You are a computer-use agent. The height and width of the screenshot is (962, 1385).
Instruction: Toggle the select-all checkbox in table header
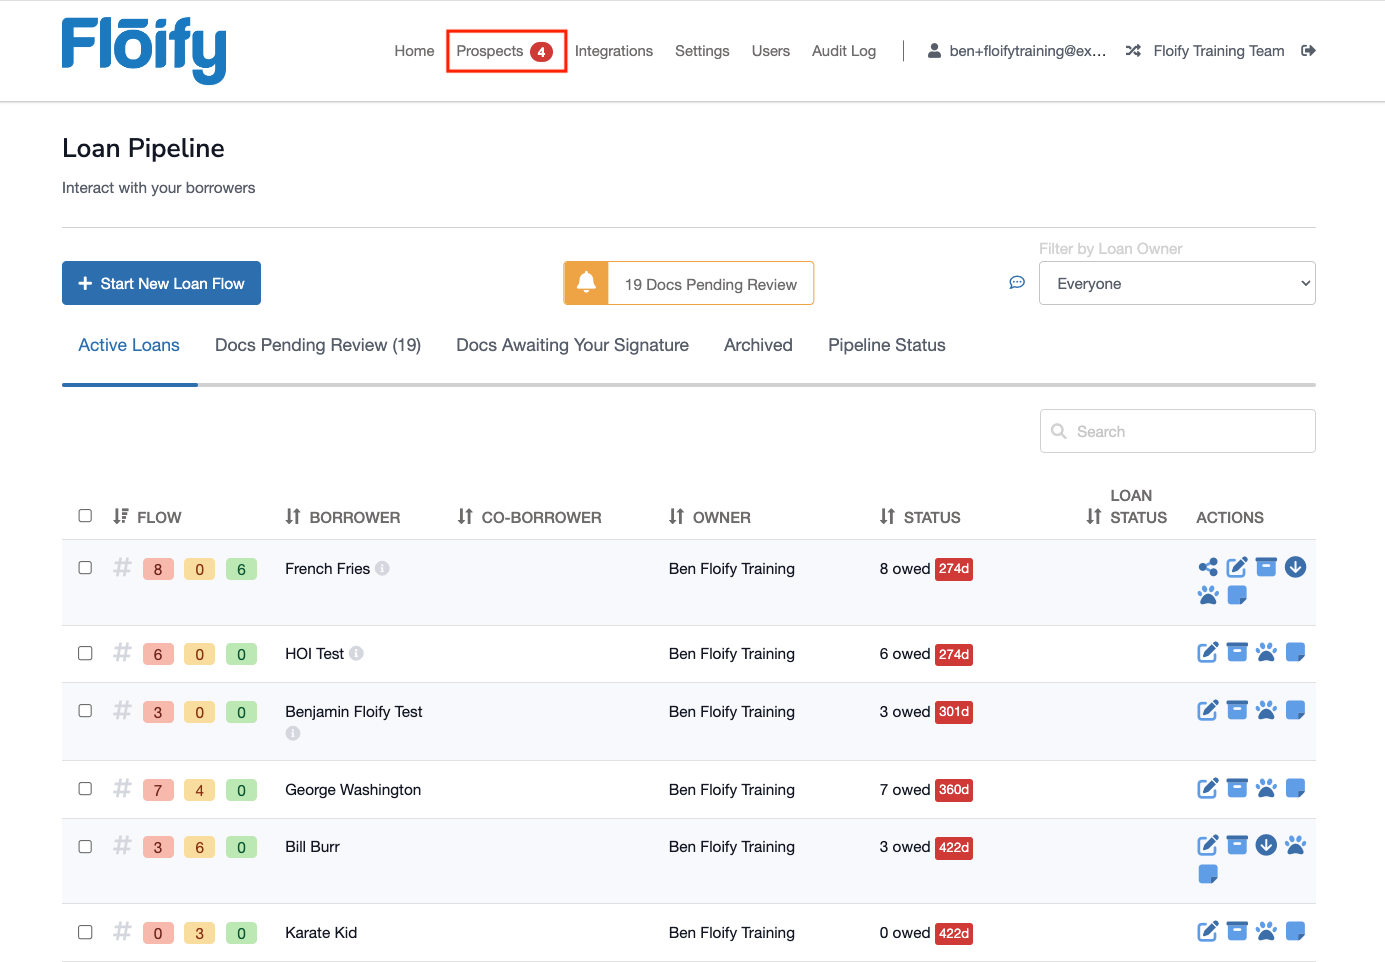(85, 516)
